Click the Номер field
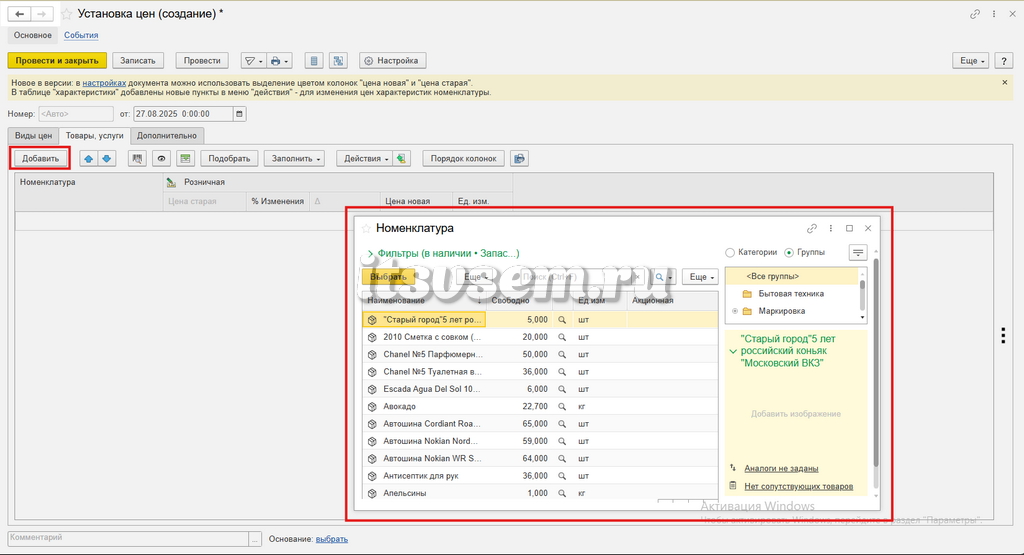The height and width of the screenshot is (555, 1024). pos(76,114)
